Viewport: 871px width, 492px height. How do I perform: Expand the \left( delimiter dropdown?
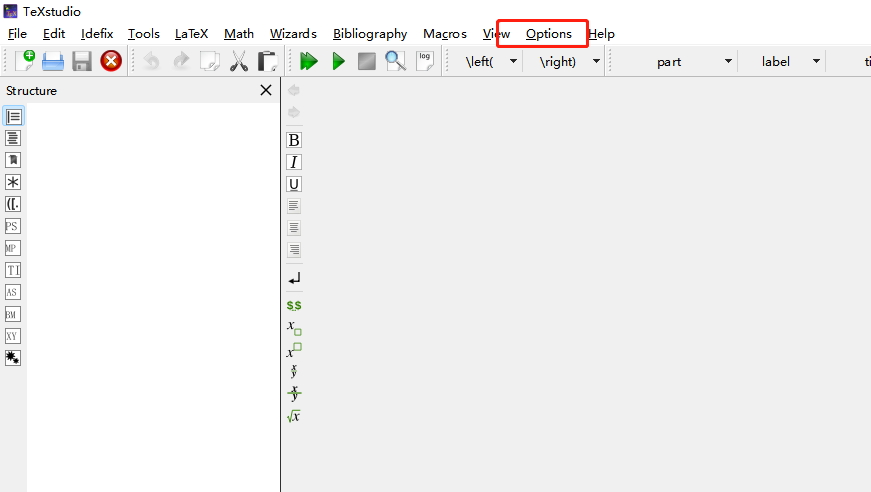pos(513,61)
